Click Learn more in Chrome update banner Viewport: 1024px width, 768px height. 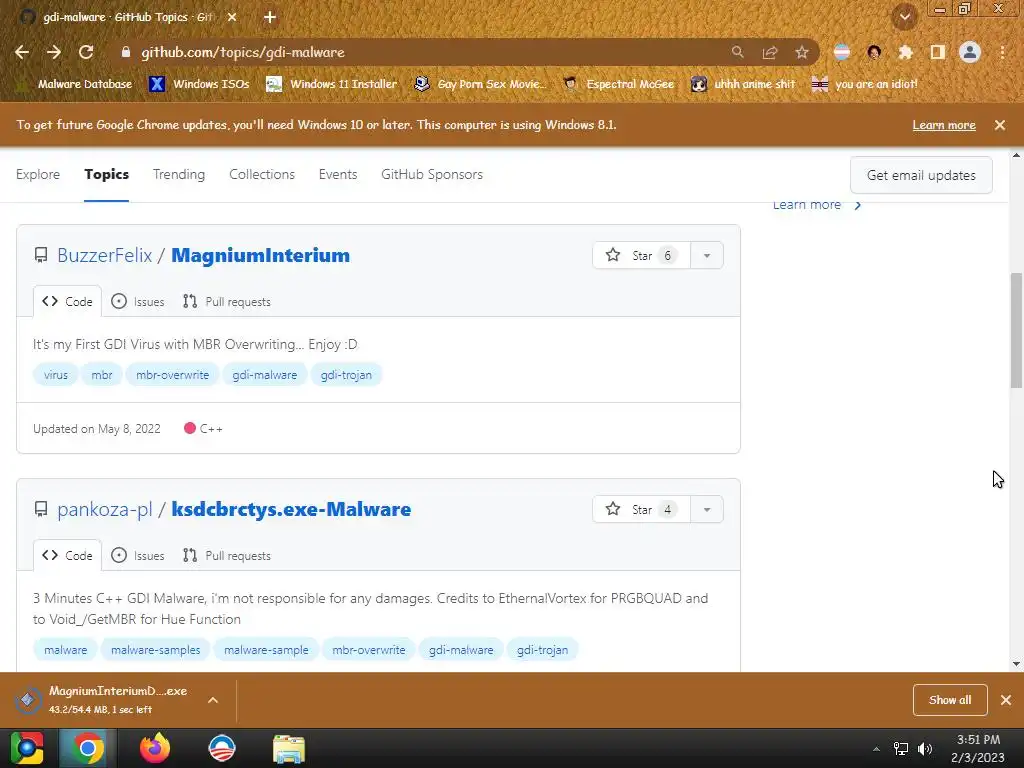[x=944, y=125]
